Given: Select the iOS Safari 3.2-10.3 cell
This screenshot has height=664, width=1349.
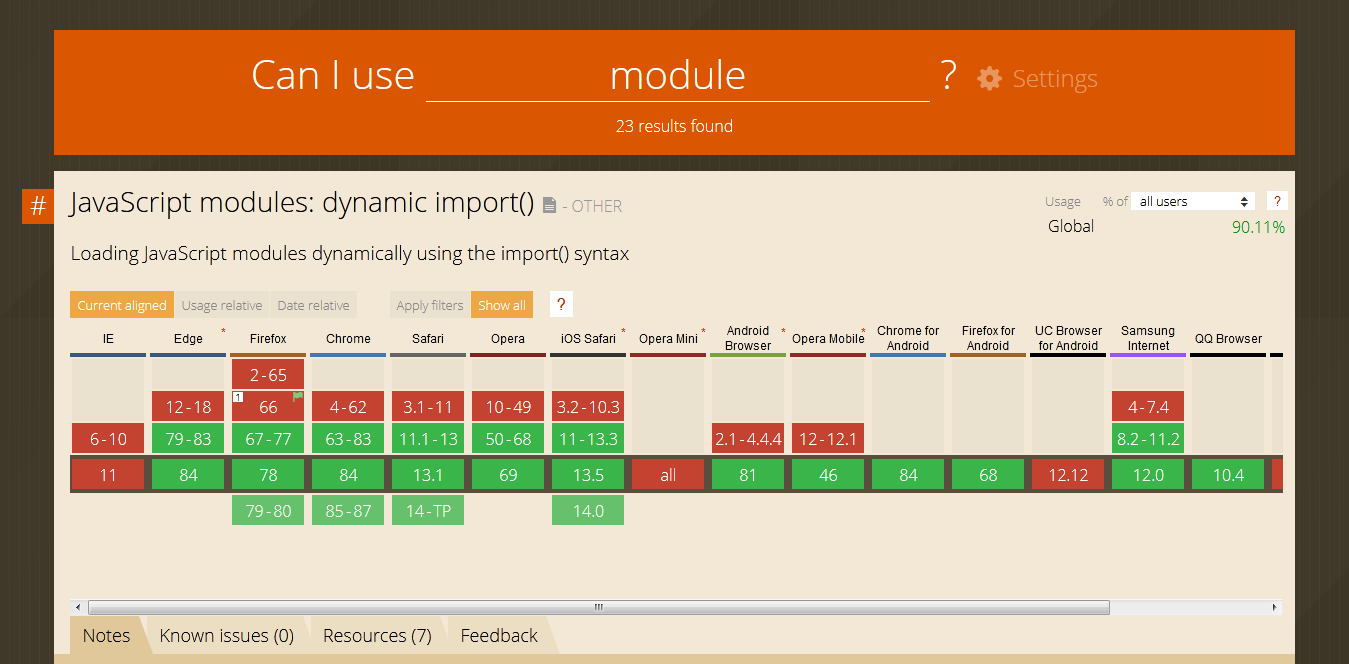Looking at the screenshot, I should [x=588, y=406].
